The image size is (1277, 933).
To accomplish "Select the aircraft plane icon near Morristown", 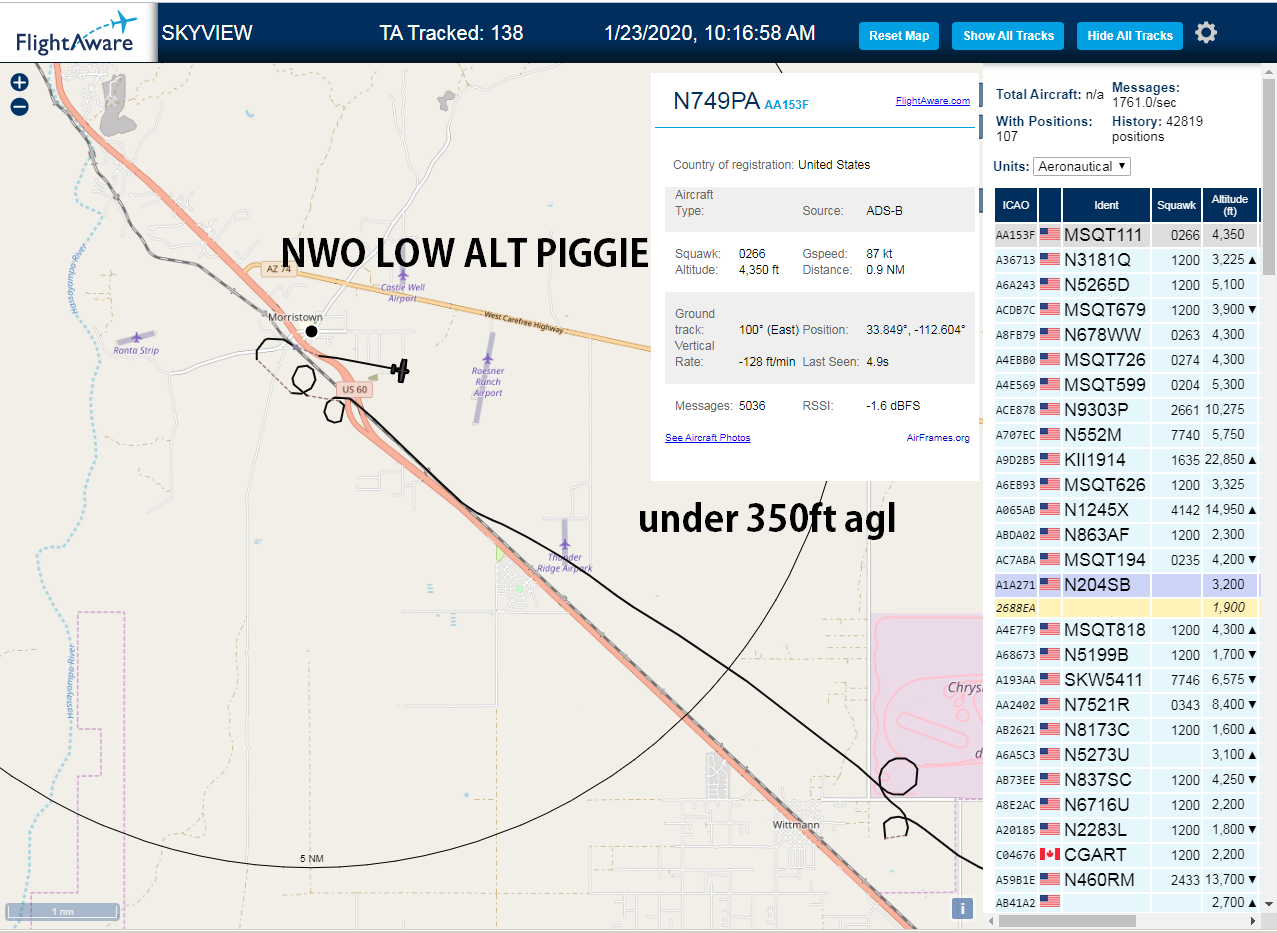I will point(400,371).
